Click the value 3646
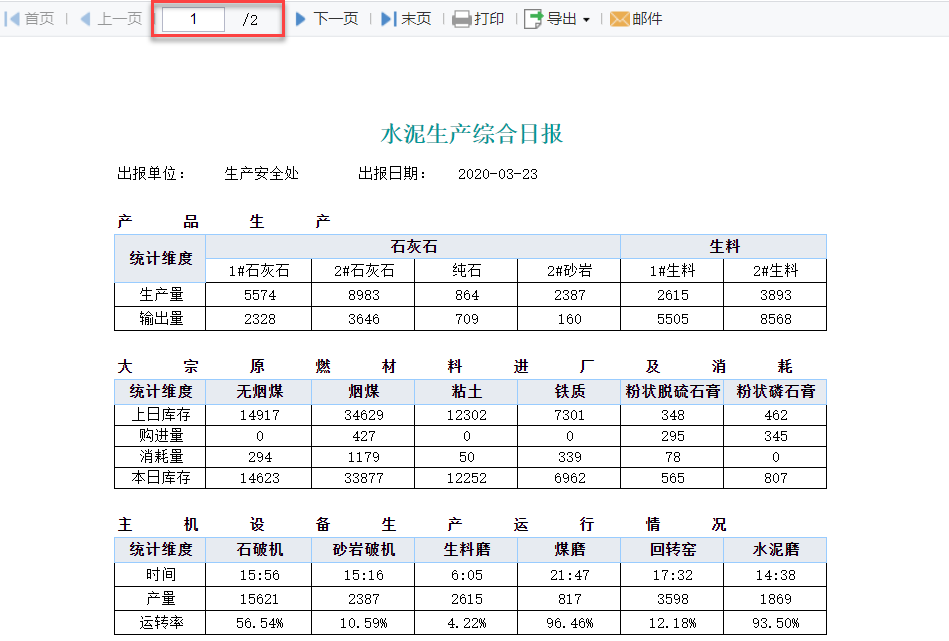 click(364, 319)
